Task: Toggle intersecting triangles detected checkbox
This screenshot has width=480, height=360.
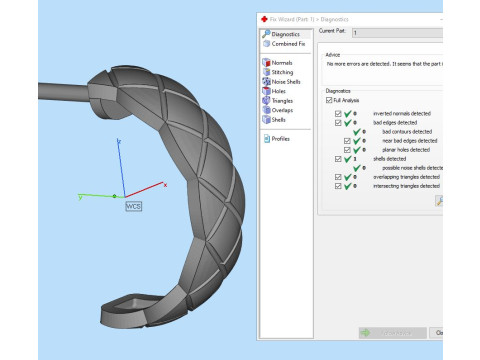Action: pos(338,186)
